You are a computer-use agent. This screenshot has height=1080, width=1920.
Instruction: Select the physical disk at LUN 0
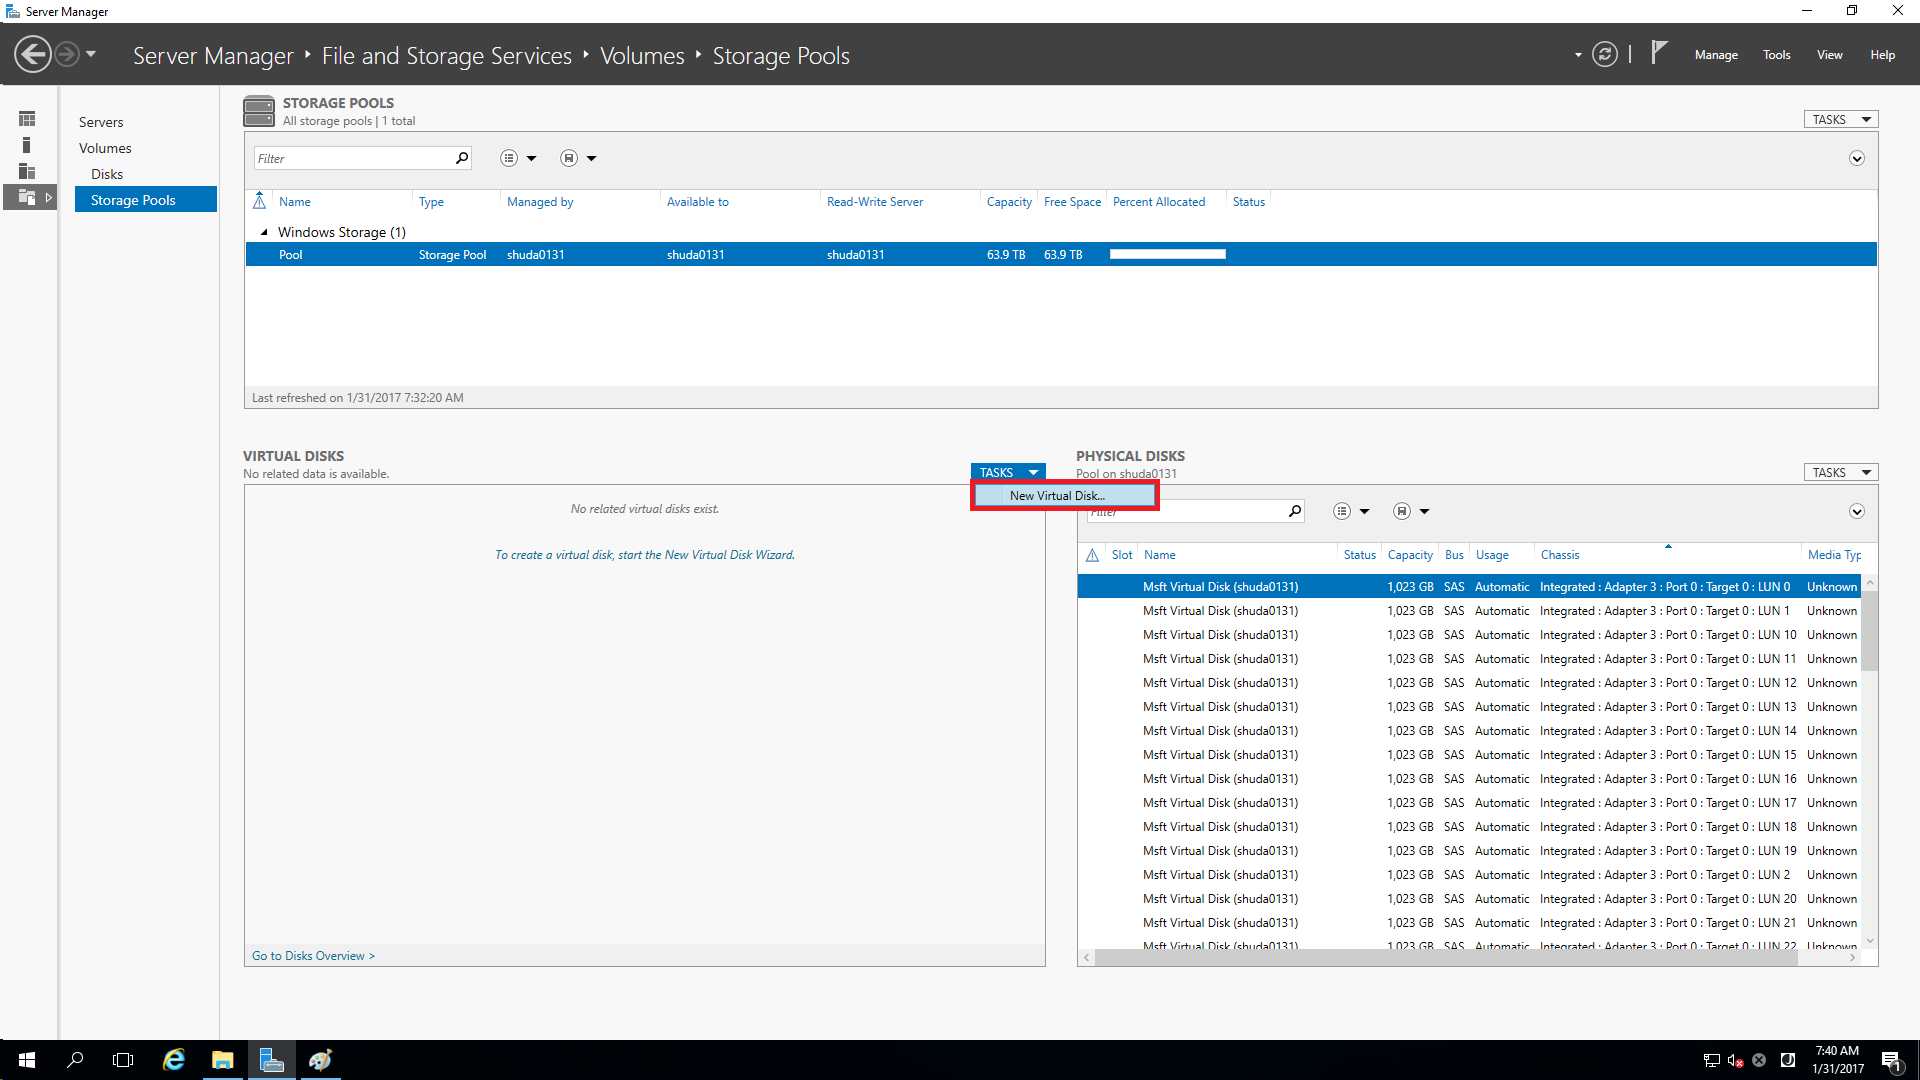(1469, 587)
